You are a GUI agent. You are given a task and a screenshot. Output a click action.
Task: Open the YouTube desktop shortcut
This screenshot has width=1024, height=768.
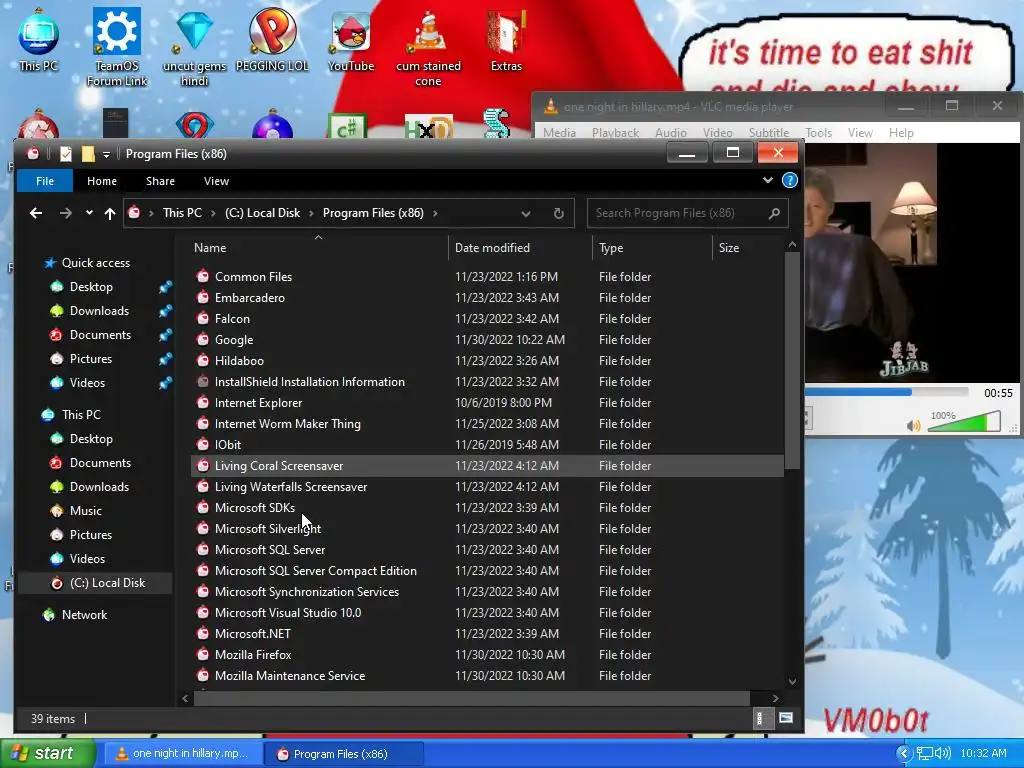point(351,40)
